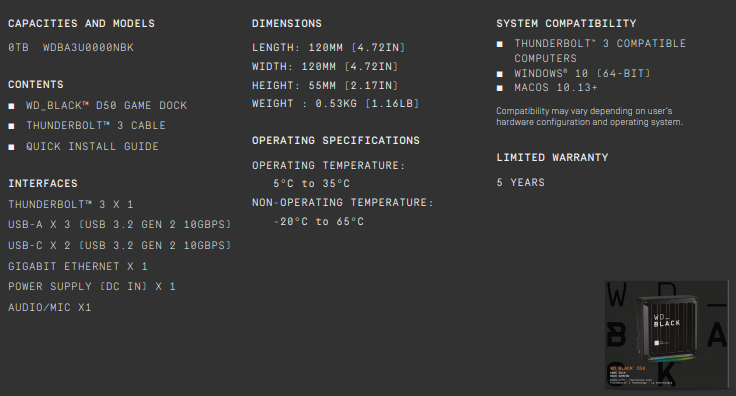Select the 'CAPACITIES AND MODELS' heading

pos(81,23)
